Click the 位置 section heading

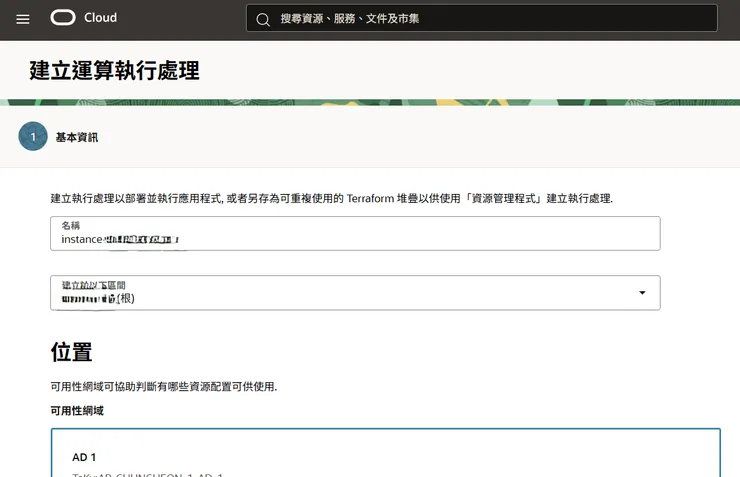[x=71, y=352]
